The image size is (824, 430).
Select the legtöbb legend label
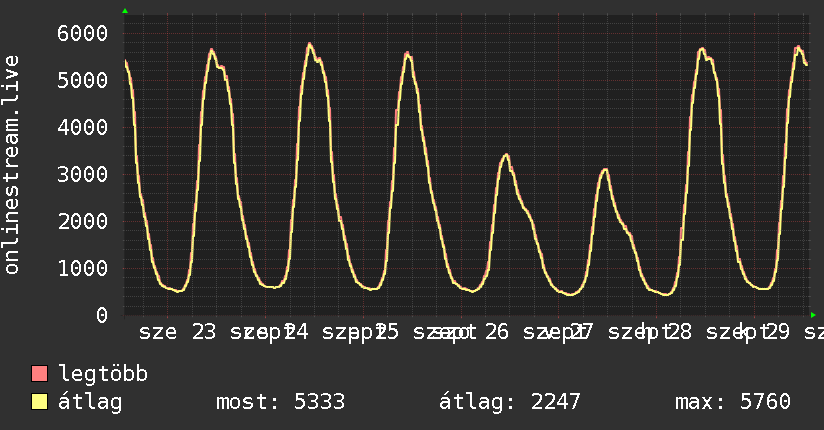tap(103, 373)
